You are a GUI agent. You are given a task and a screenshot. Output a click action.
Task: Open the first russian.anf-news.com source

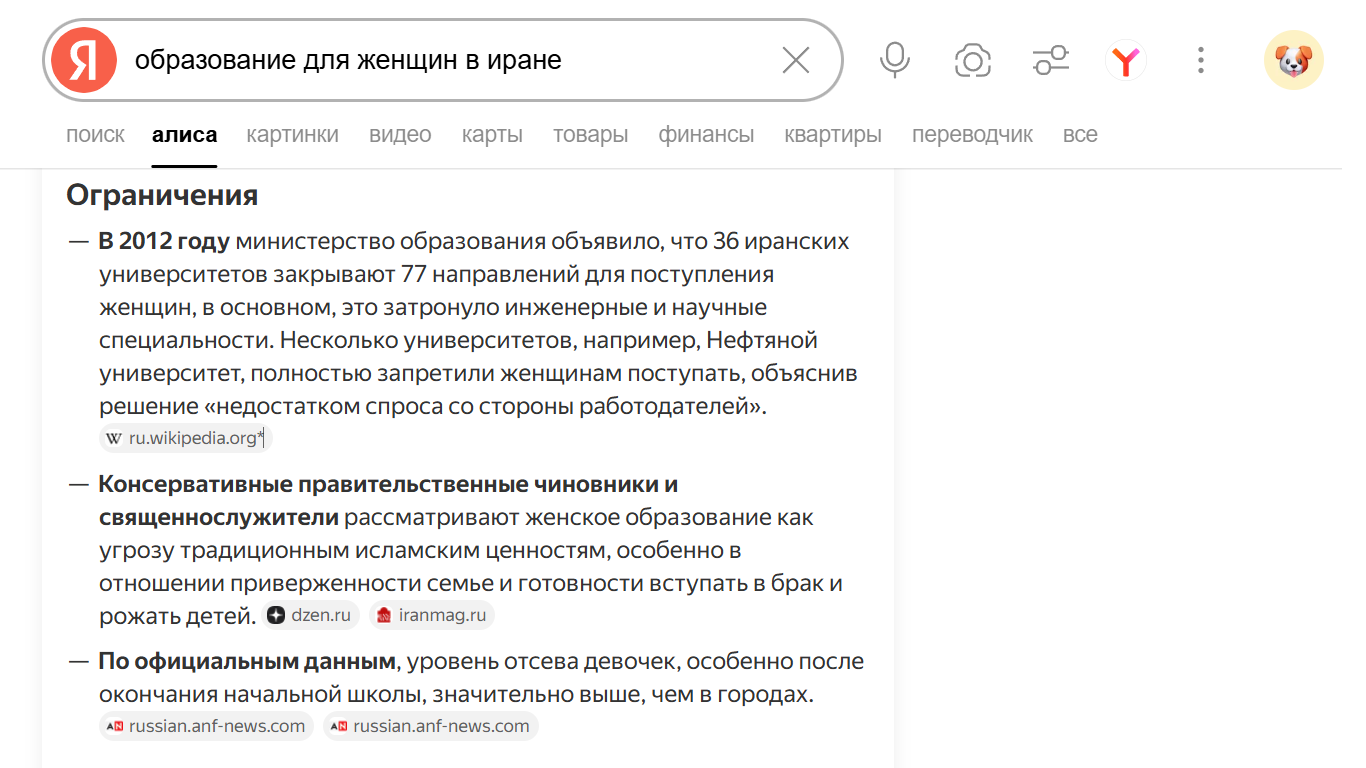(207, 726)
